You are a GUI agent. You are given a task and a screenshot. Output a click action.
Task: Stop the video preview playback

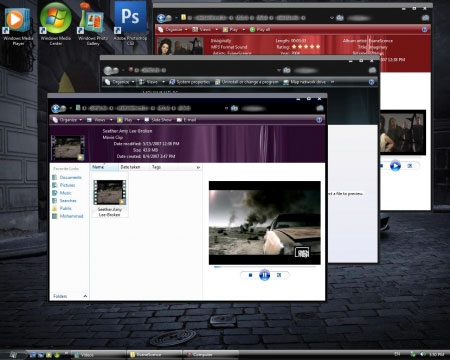[250, 275]
